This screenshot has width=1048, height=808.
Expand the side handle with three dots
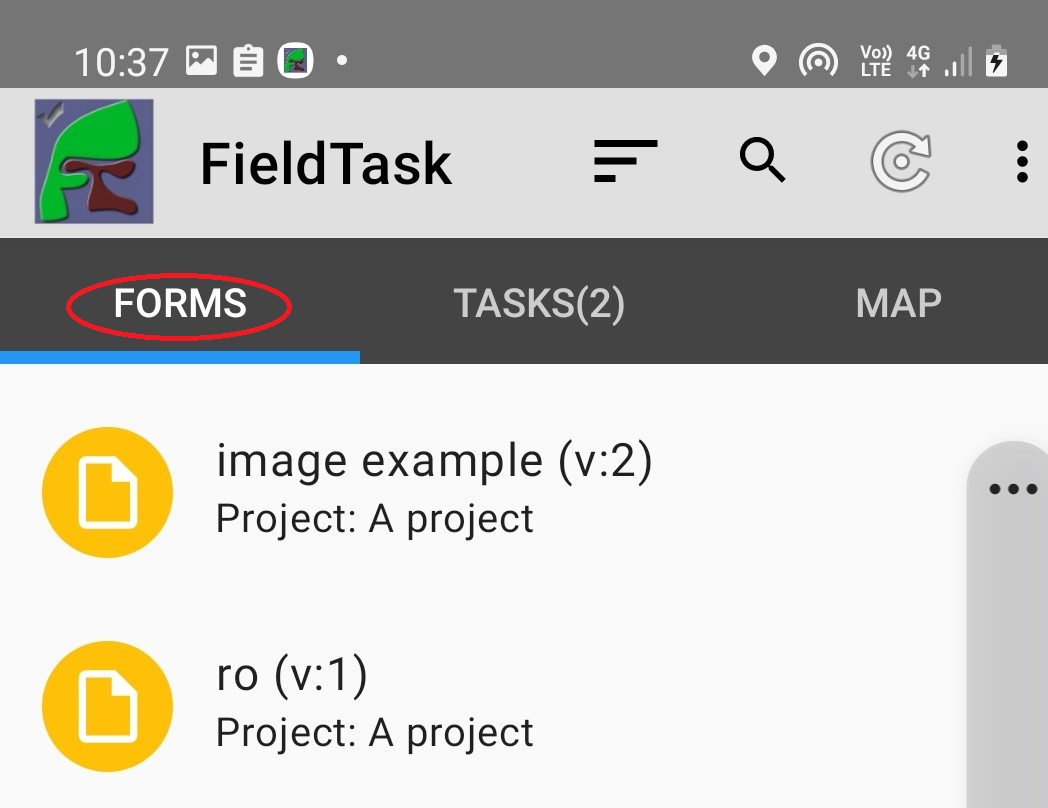[1012, 490]
